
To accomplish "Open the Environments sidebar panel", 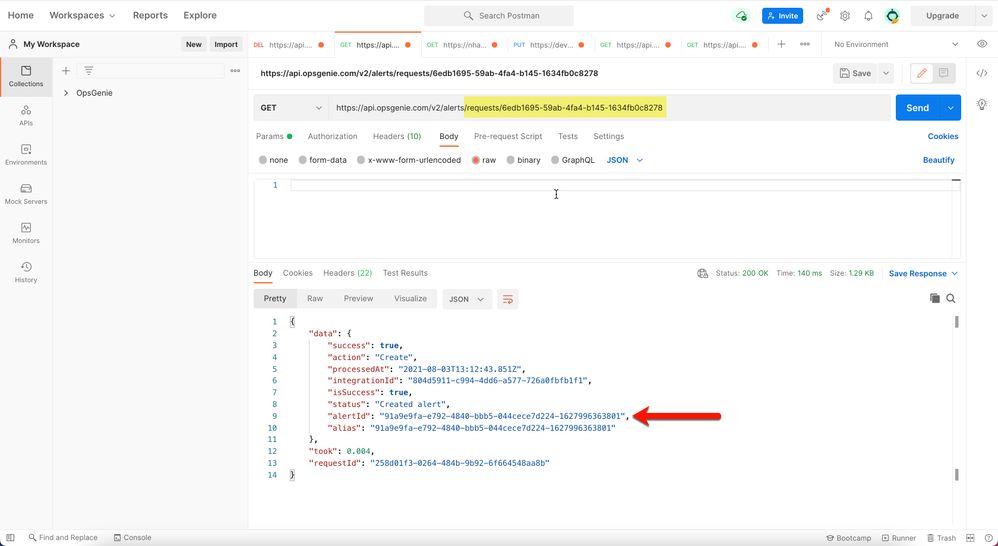I will point(26,155).
